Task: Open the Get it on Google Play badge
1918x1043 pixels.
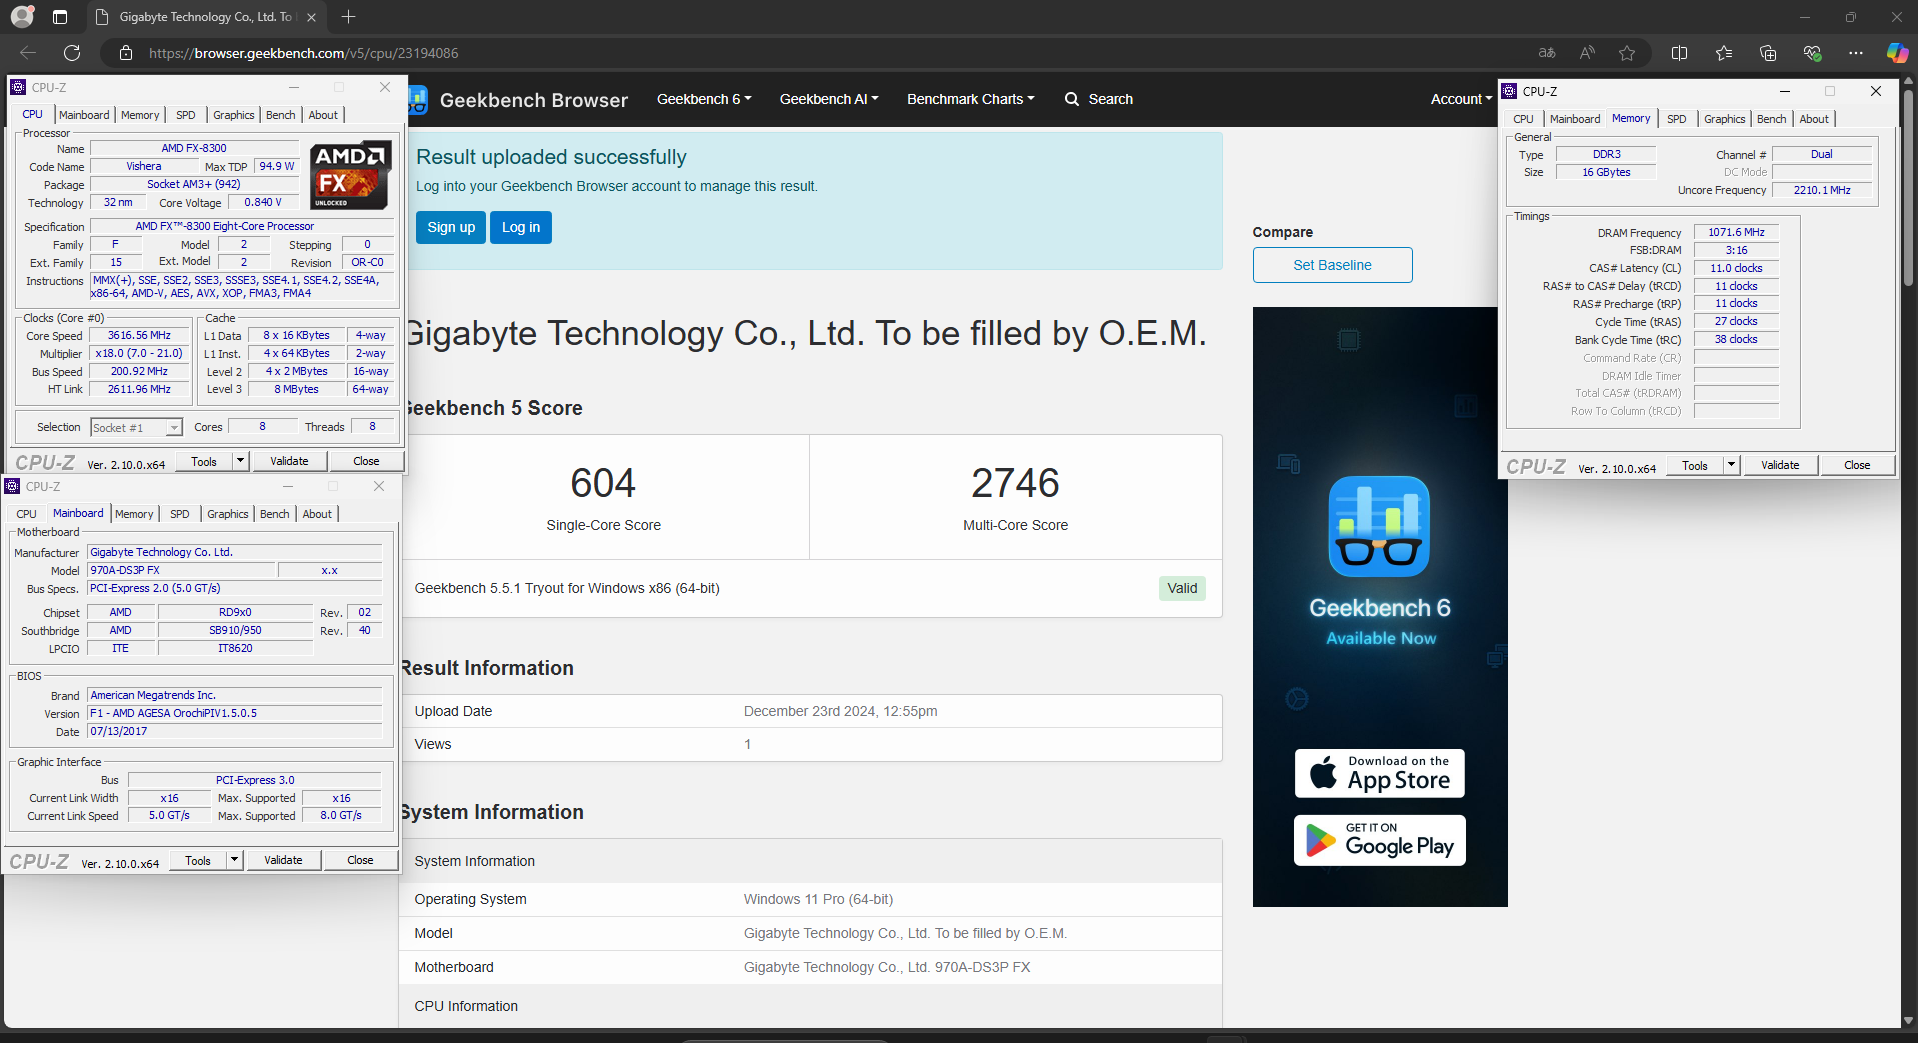Action: tap(1379, 840)
